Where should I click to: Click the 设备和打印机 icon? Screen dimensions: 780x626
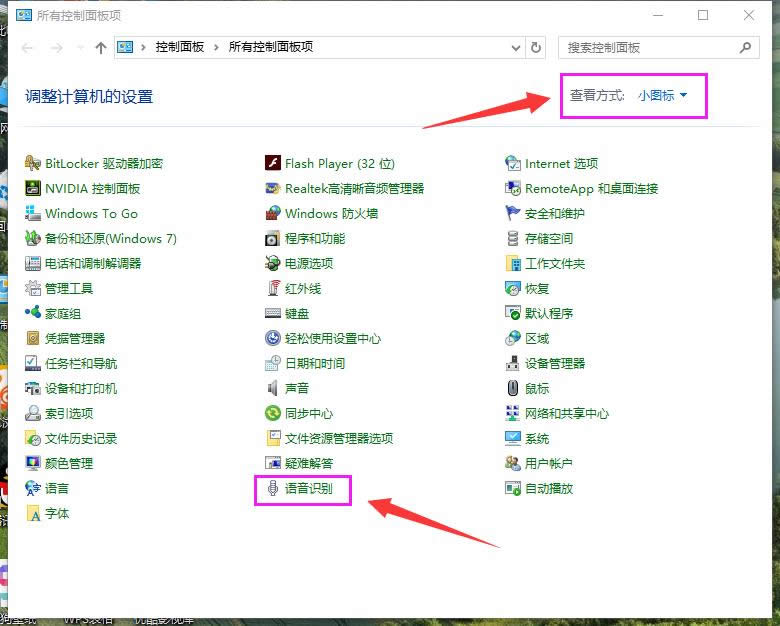coord(34,388)
